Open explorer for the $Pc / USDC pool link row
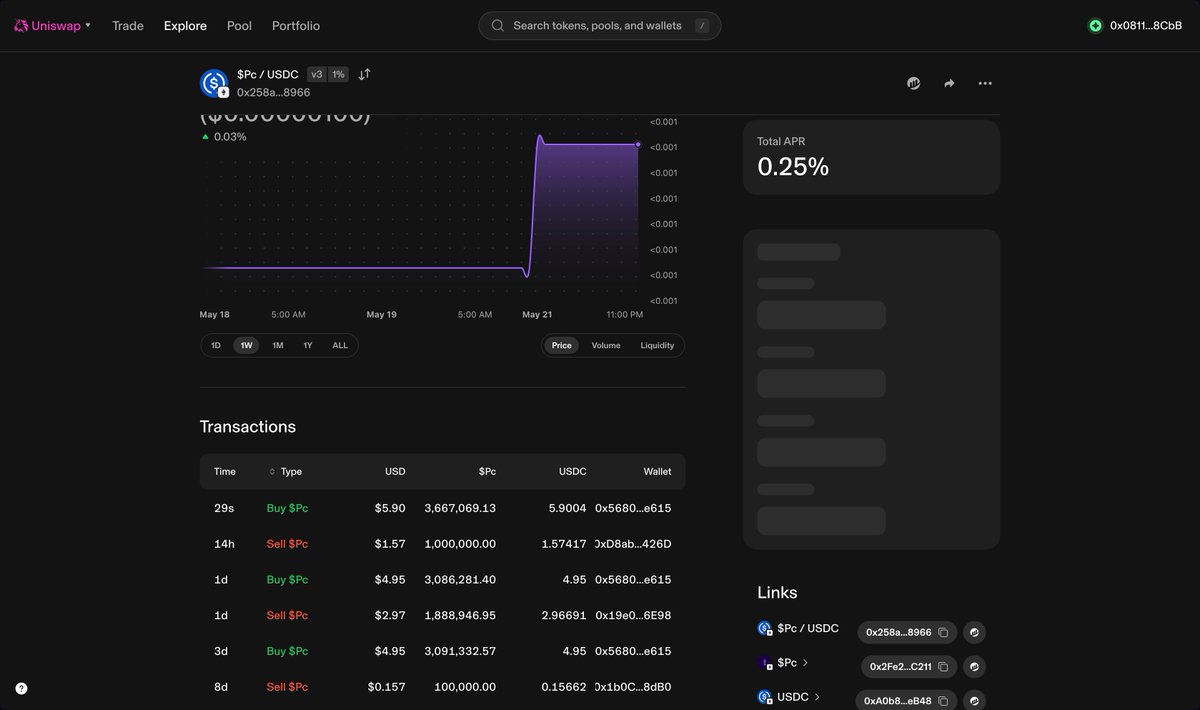Image resolution: width=1200 pixels, height=710 pixels. coord(975,632)
